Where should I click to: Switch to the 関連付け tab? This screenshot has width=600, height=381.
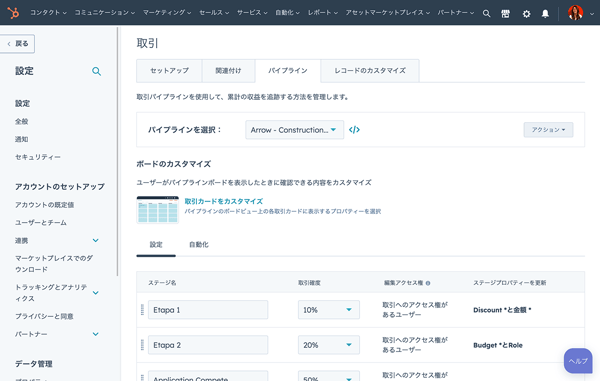pos(228,71)
